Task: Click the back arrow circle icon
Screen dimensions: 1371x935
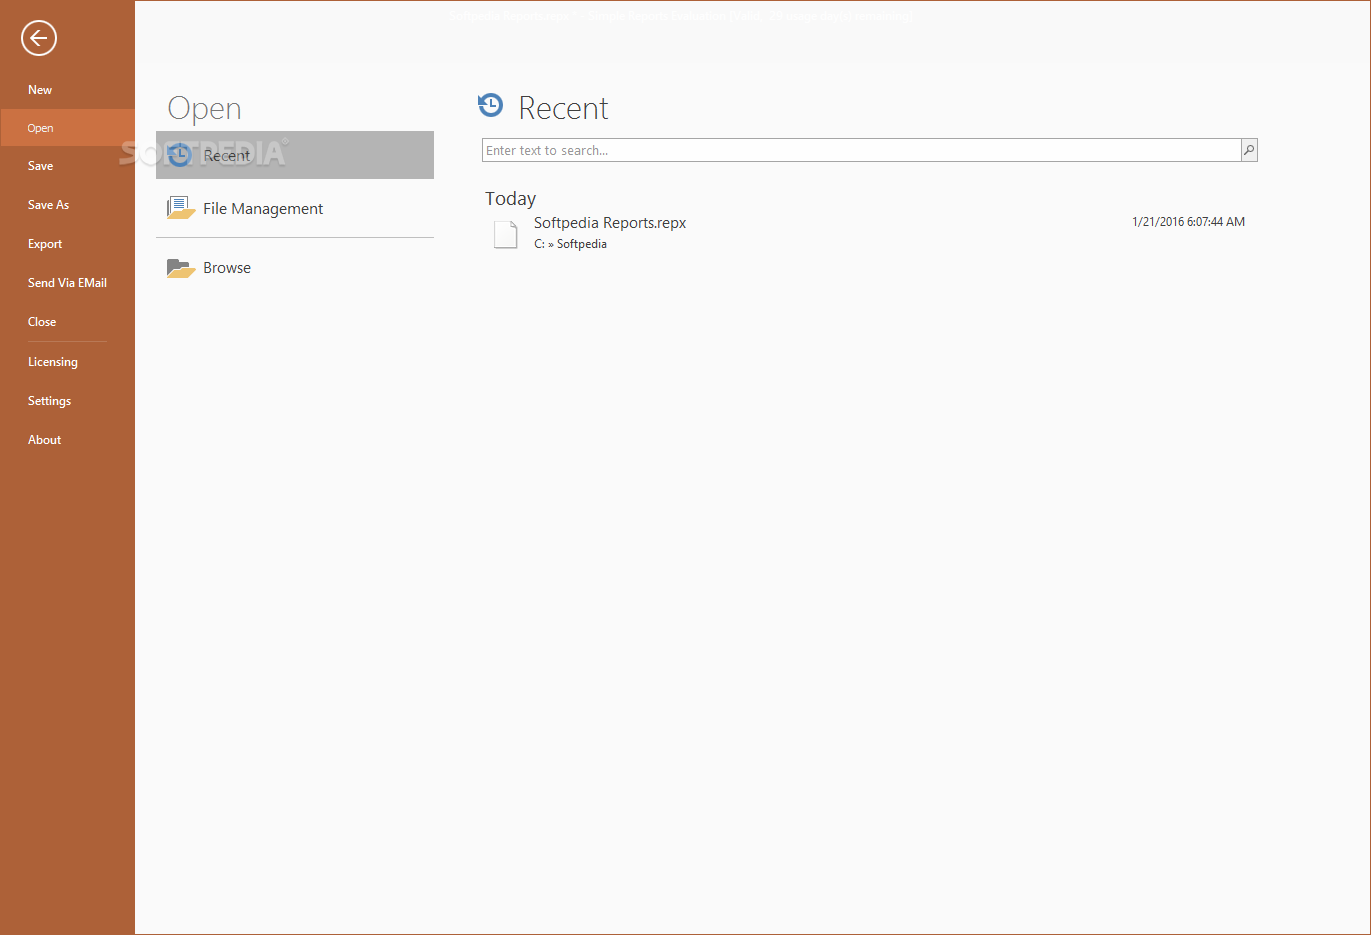Action: tap(39, 38)
